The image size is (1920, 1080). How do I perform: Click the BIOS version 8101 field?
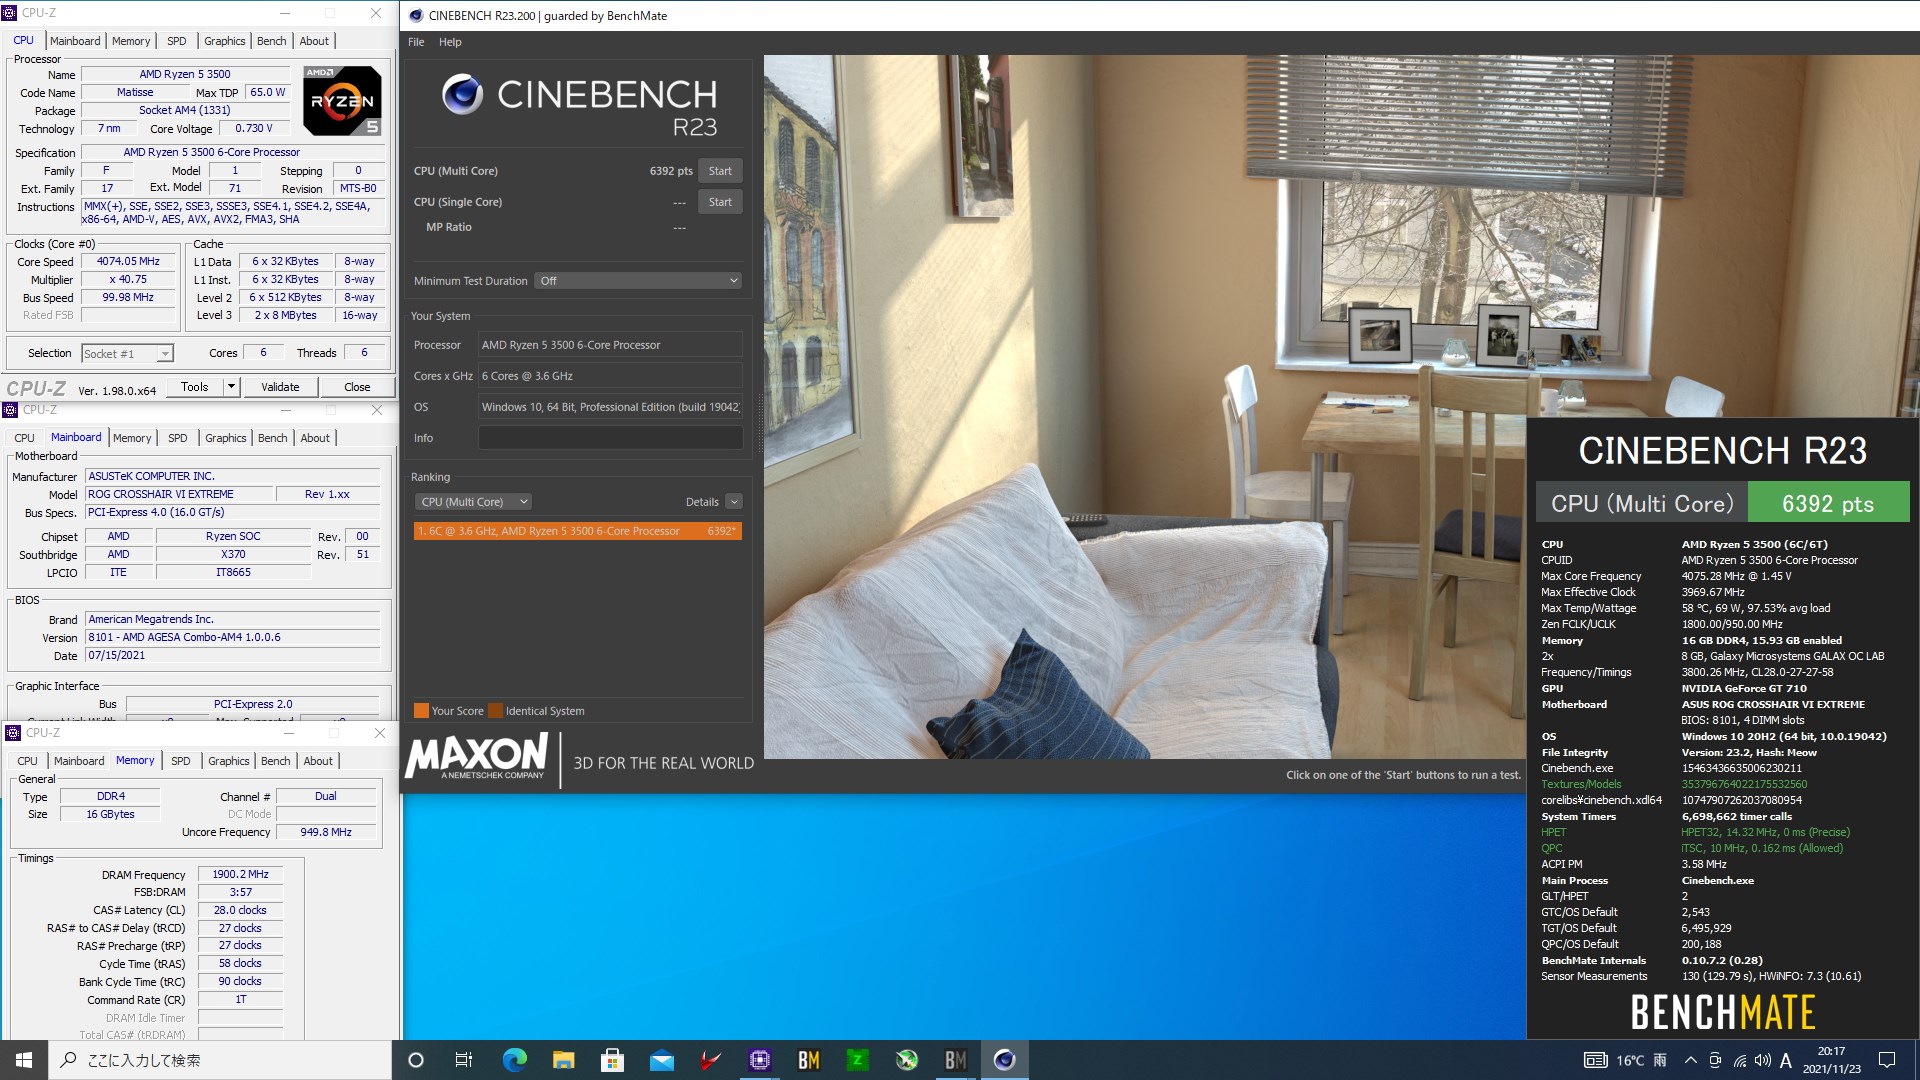tap(232, 637)
